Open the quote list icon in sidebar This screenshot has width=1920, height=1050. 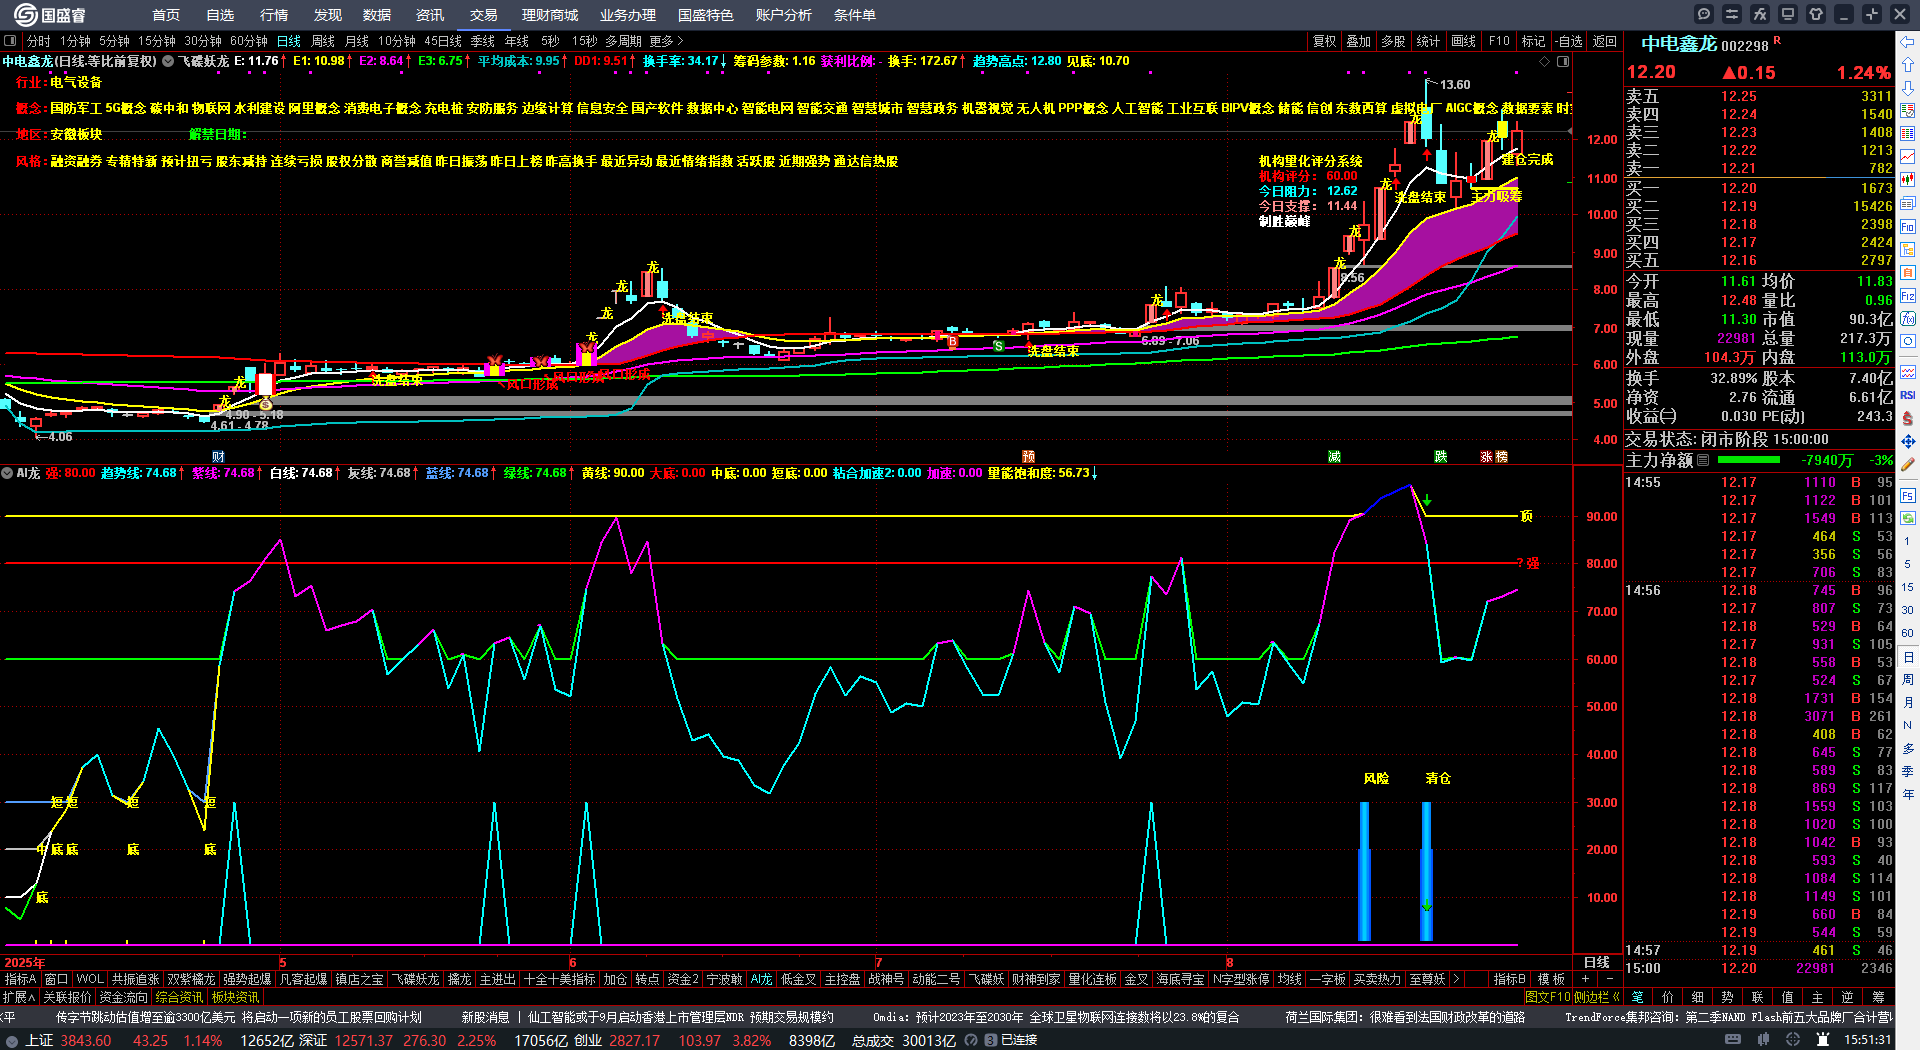click(1908, 110)
